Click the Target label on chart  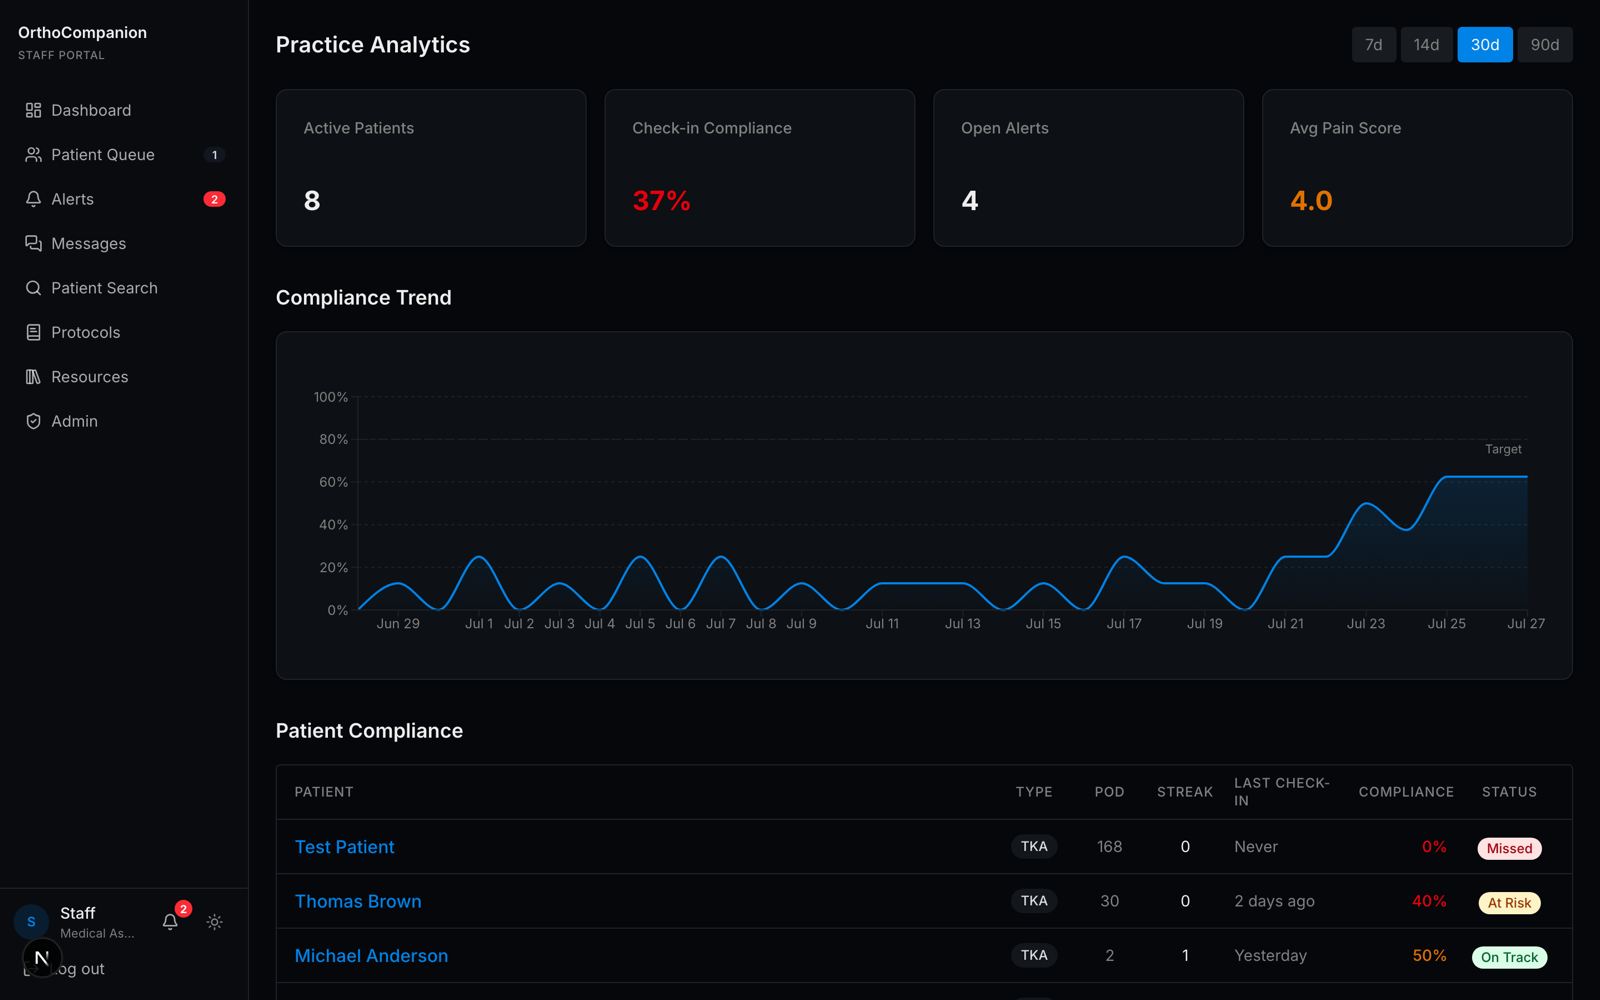pyautogui.click(x=1503, y=449)
